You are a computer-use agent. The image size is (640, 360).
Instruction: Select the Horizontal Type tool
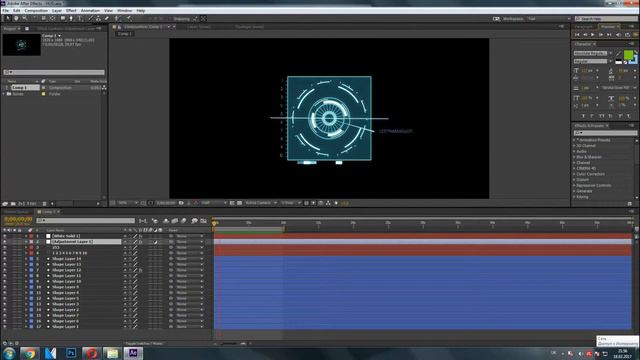tap(80, 18)
